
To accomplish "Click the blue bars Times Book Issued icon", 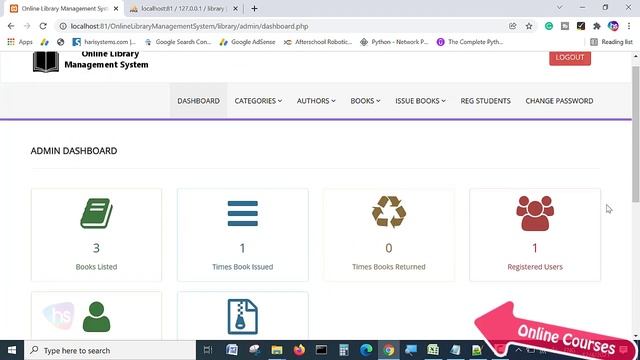I will point(242,213).
